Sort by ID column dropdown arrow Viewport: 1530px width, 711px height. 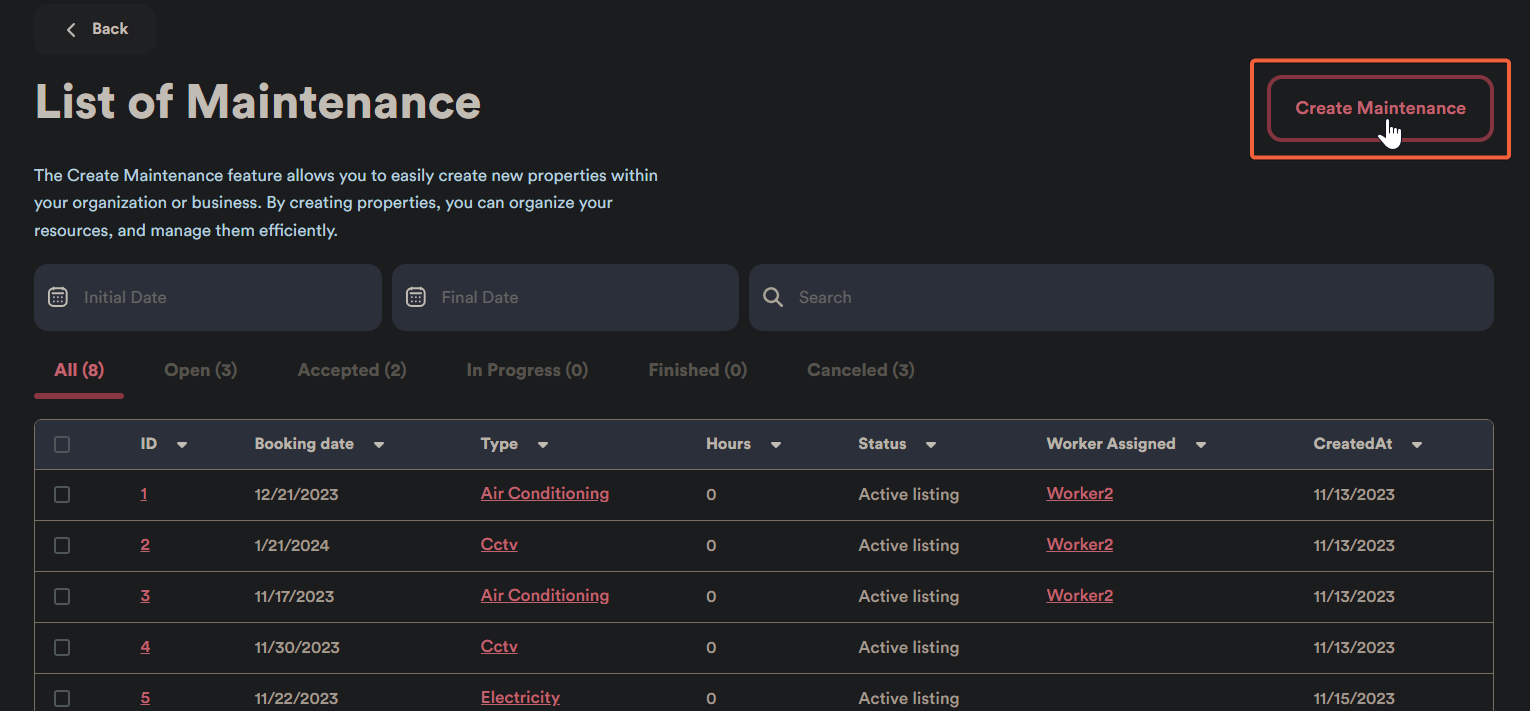182,445
